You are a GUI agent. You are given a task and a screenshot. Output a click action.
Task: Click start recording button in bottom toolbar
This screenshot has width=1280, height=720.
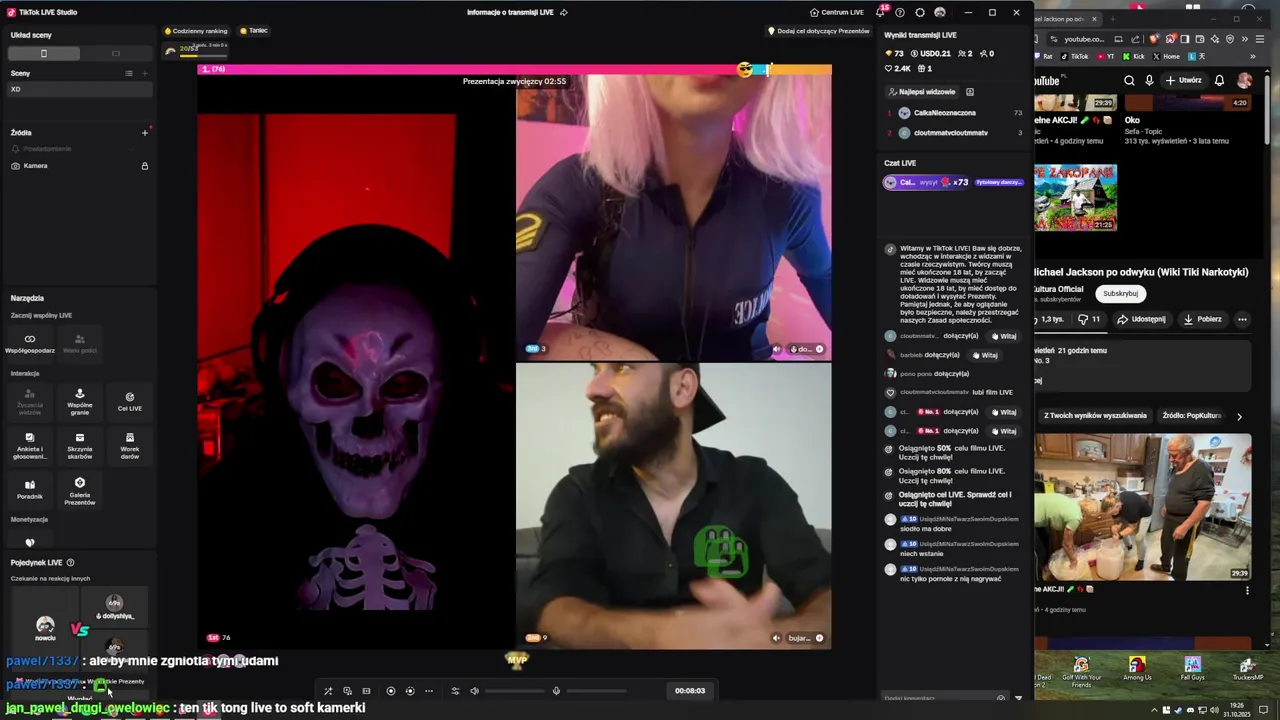[x=391, y=691]
